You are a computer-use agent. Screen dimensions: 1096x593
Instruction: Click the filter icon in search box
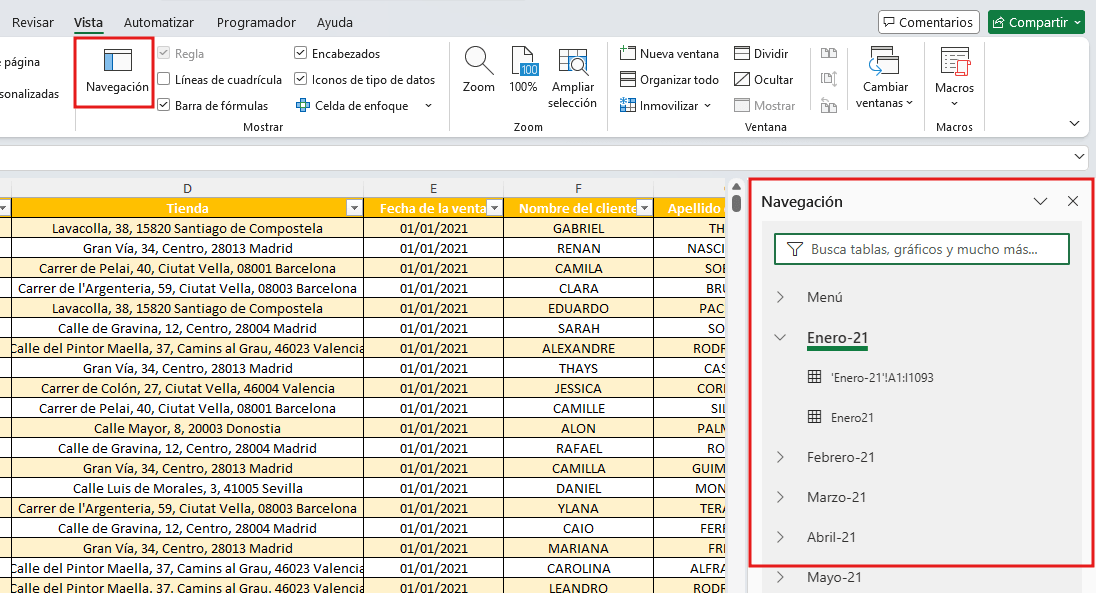point(795,249)
